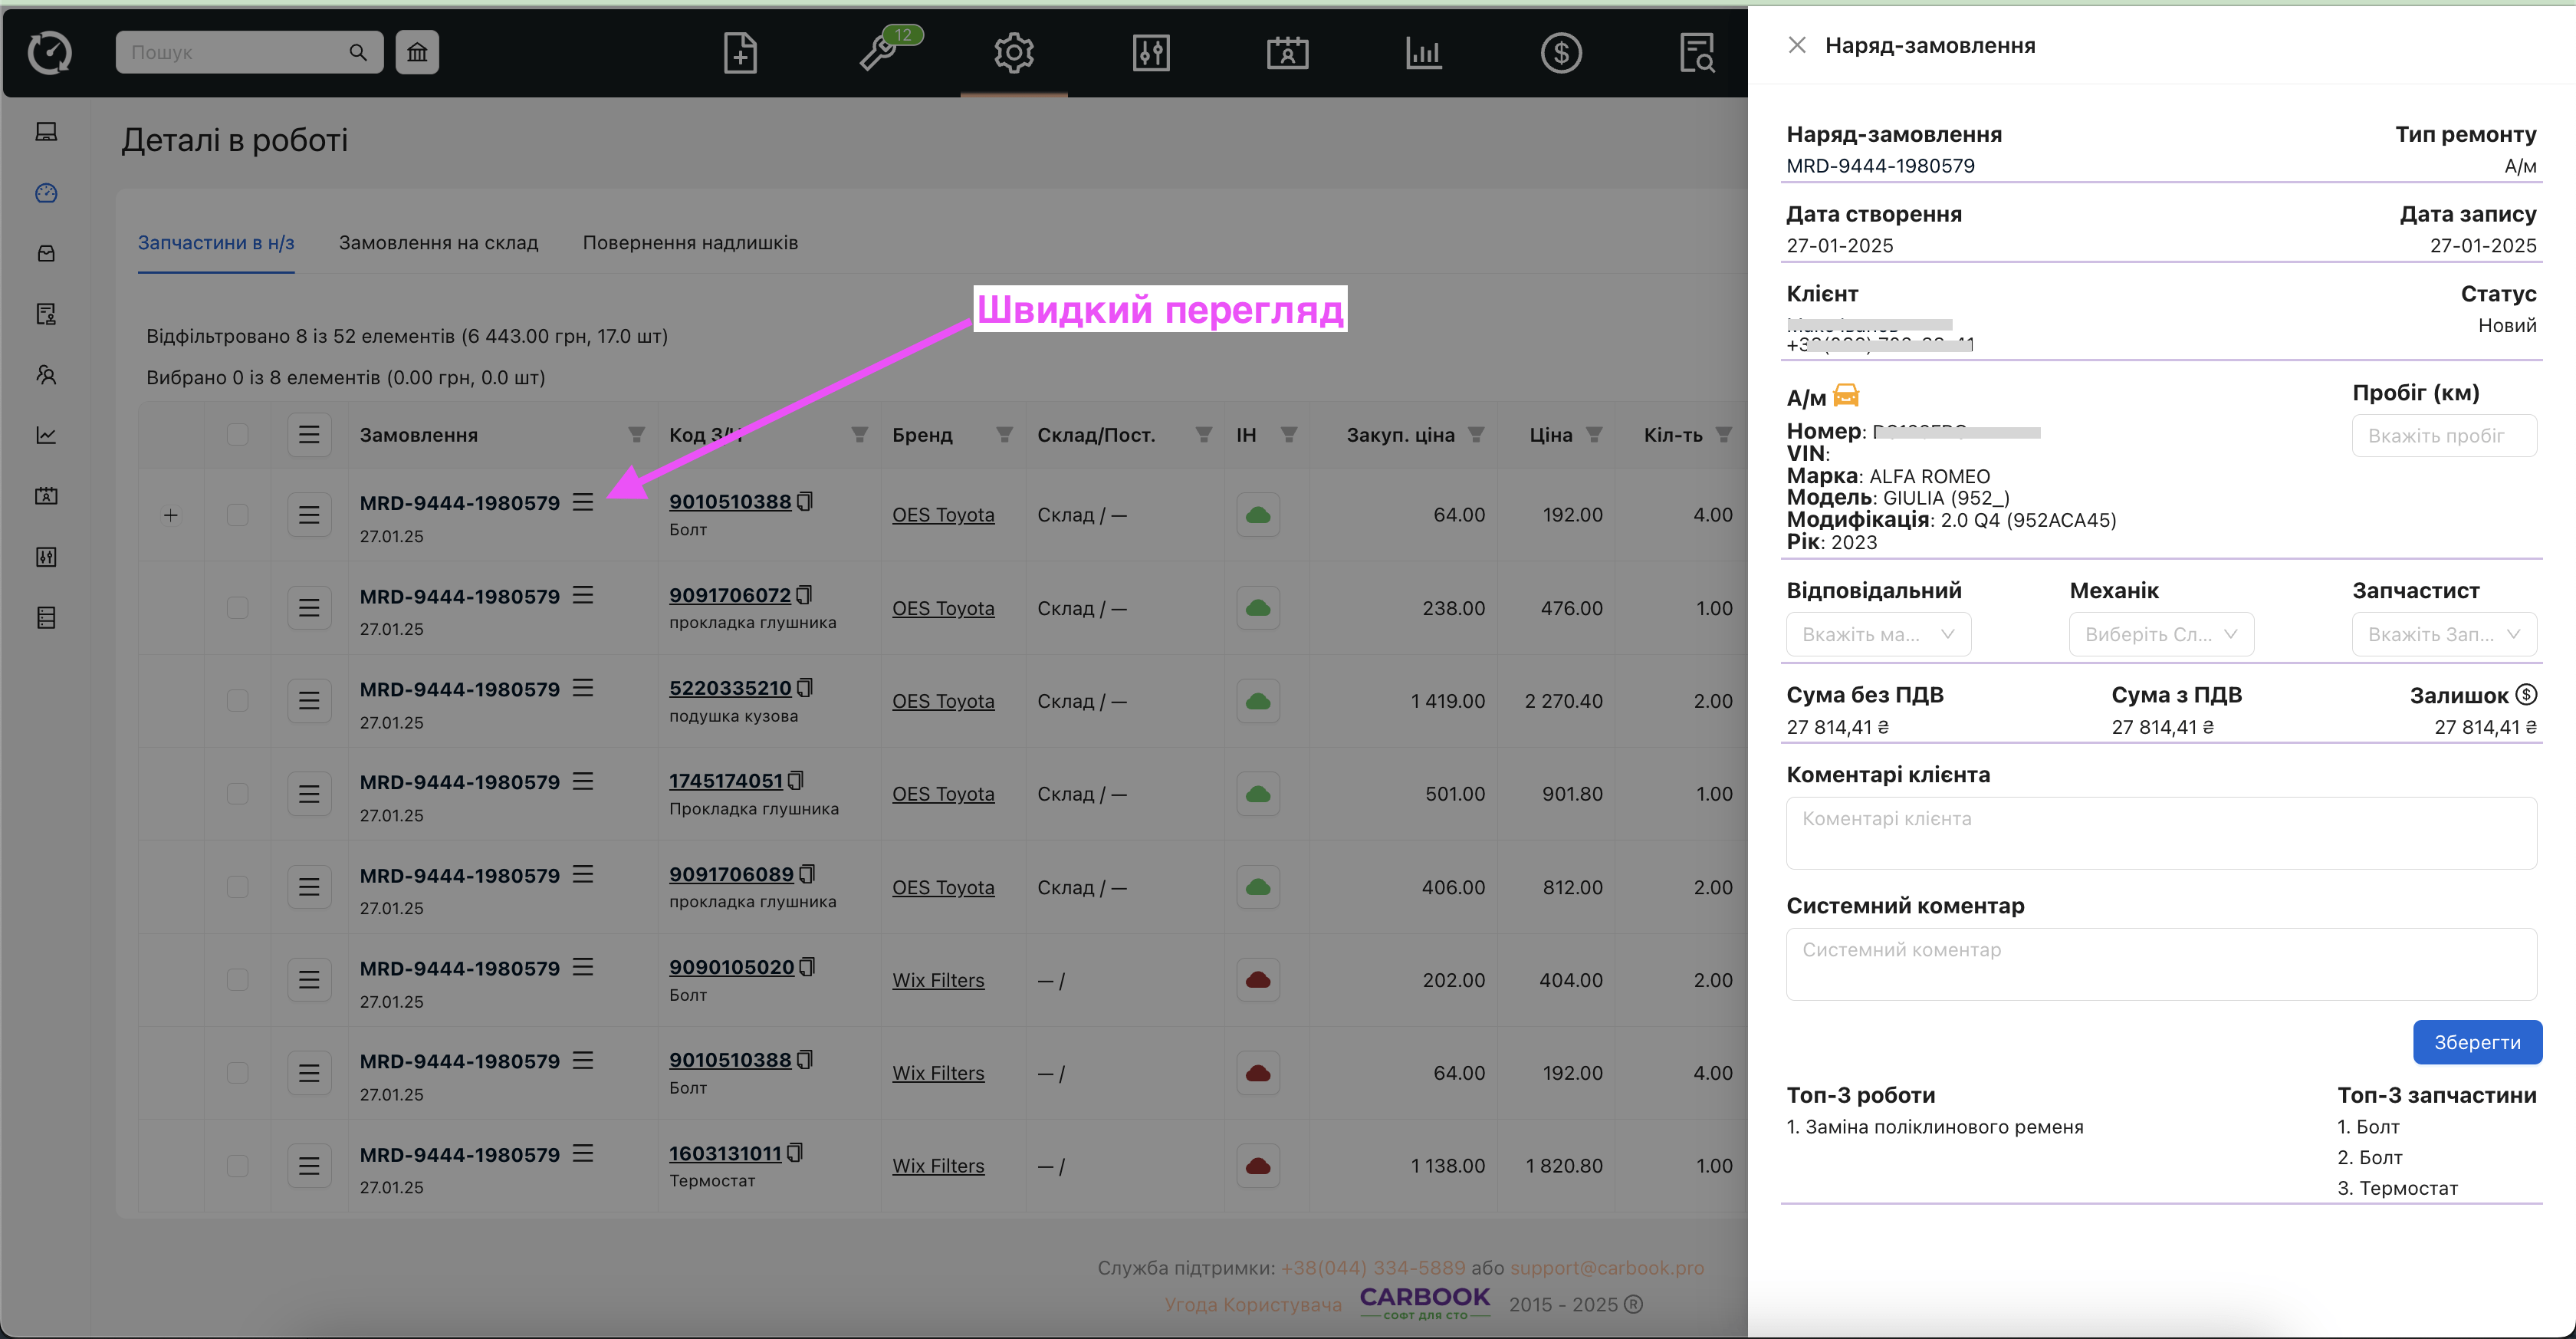Click the line chart icon in left sidebar

[x=46, y=435]
